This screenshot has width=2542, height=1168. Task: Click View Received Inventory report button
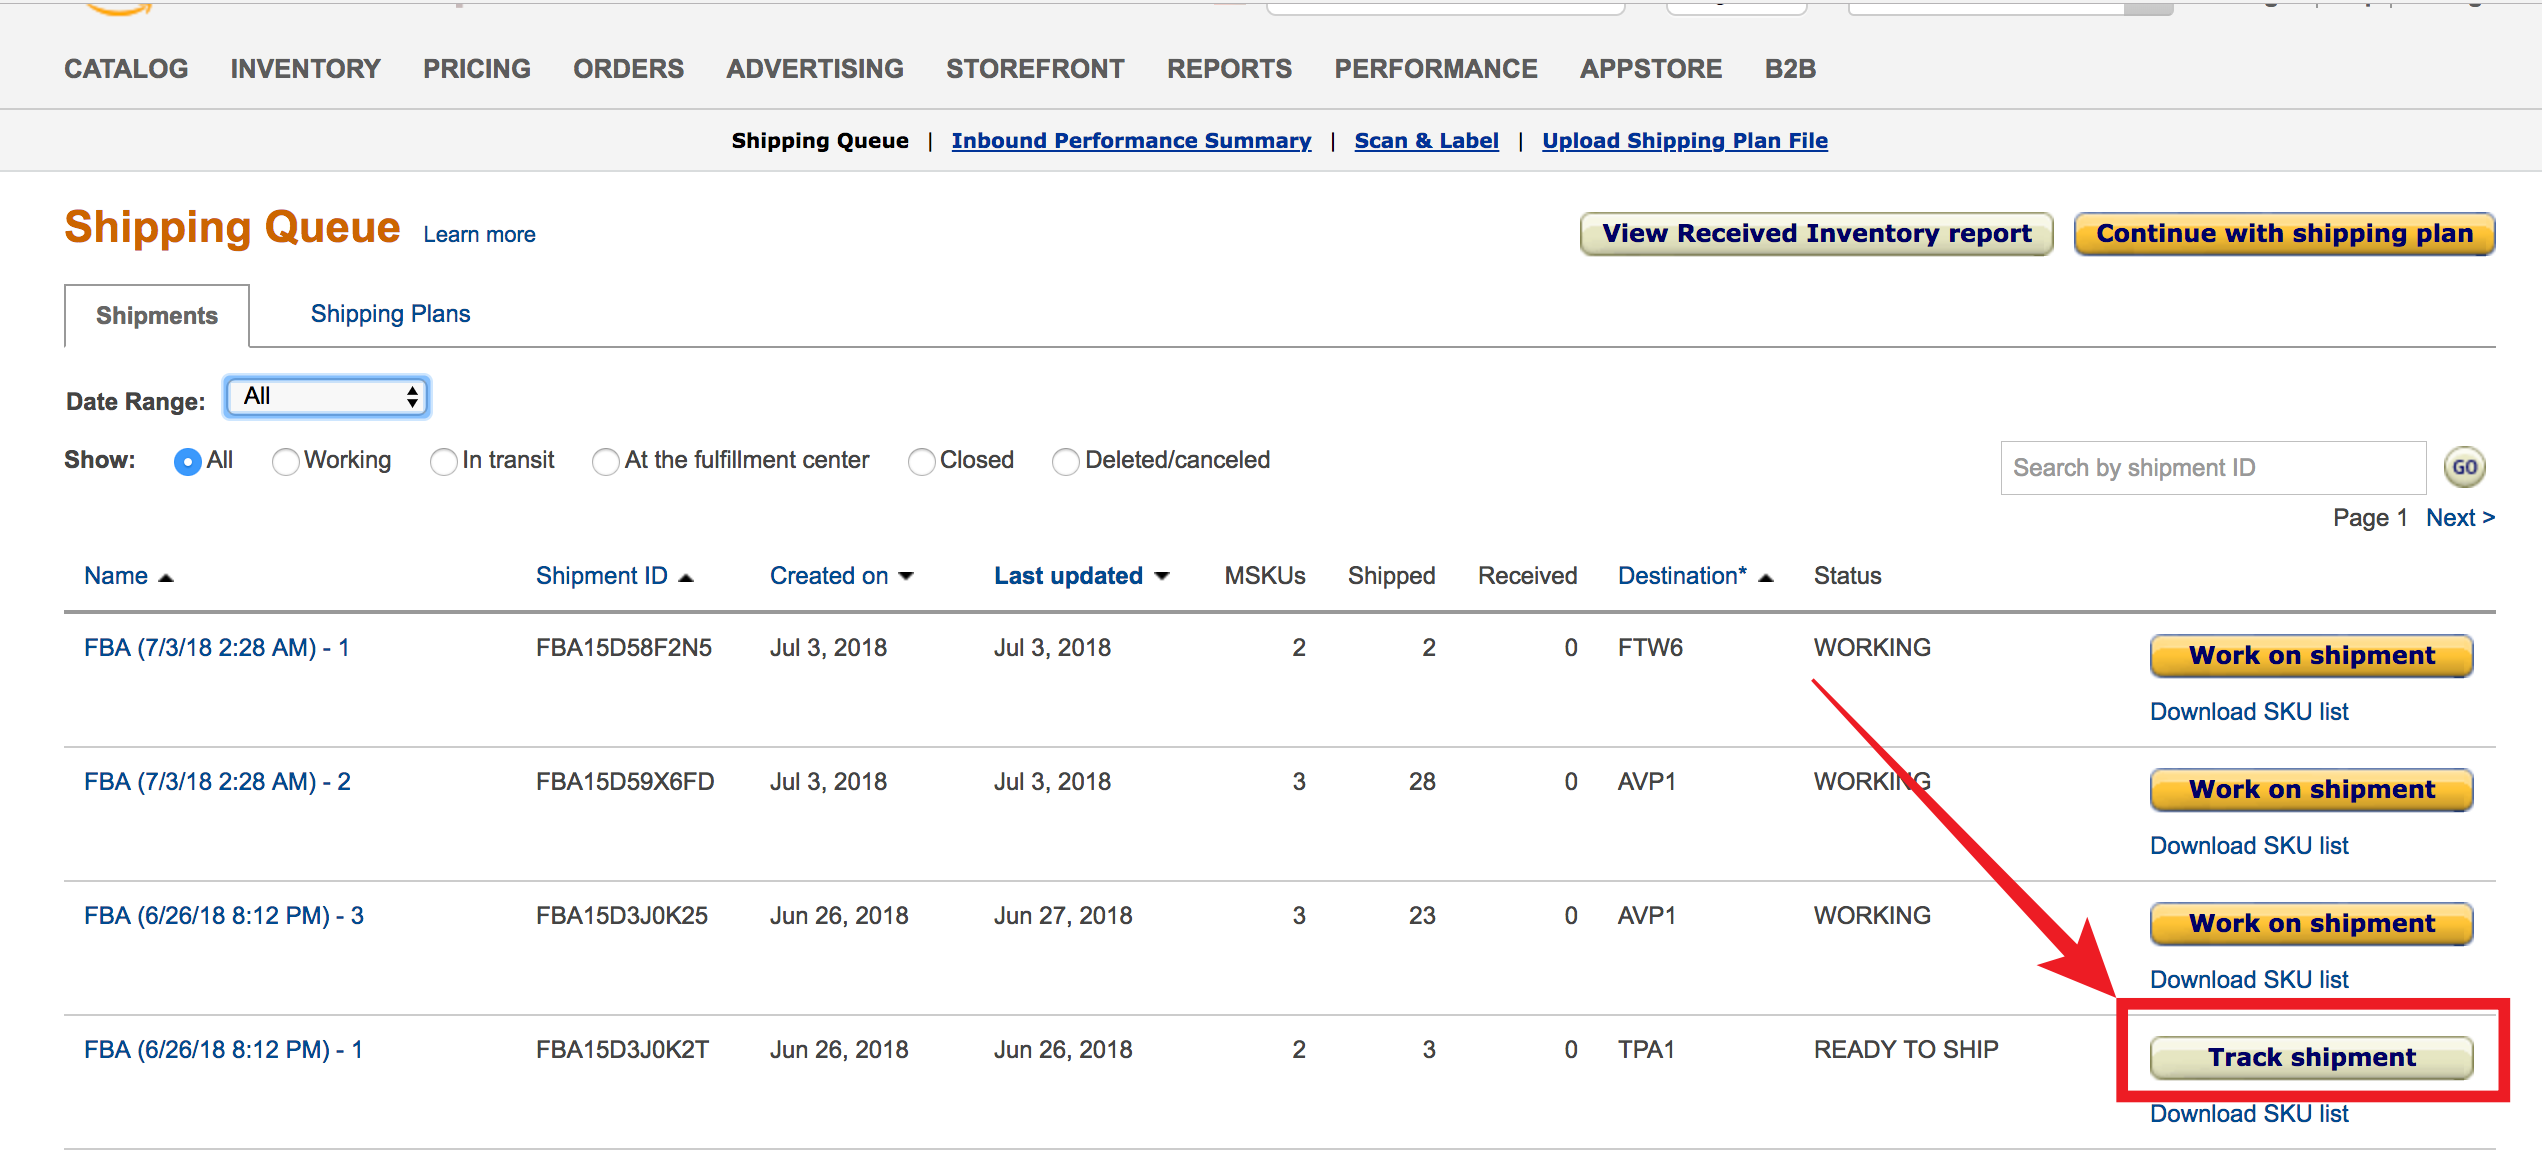1816,234
